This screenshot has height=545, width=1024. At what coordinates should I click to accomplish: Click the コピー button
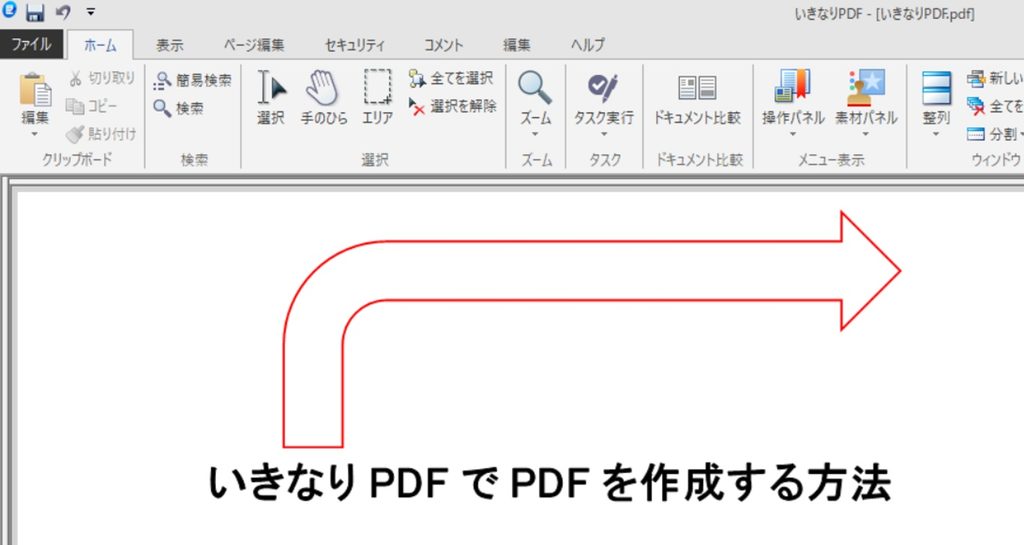[x=91, y=106]
